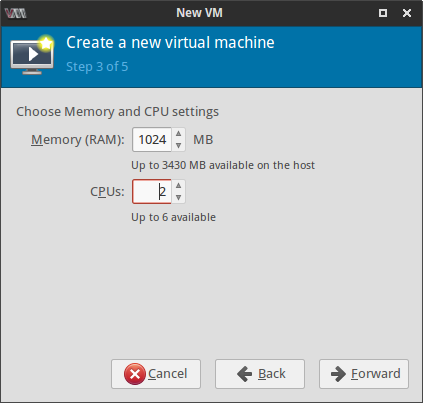The image size is (423, 403).
Task: Decrement the CPUs count spinner
Action: [x=178, y=197]
